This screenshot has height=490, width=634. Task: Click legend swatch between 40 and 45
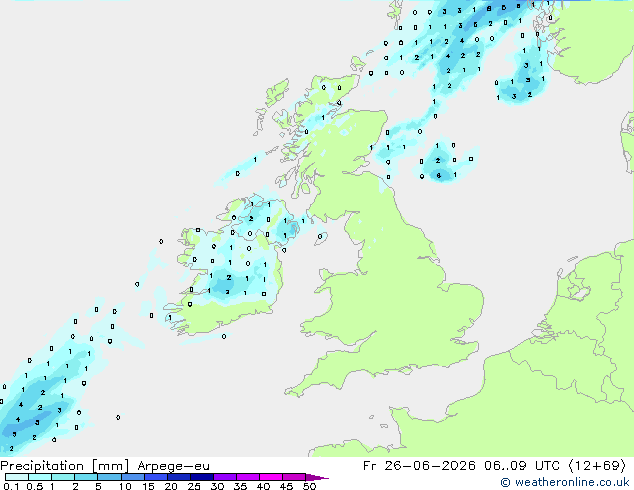[271, 477]
